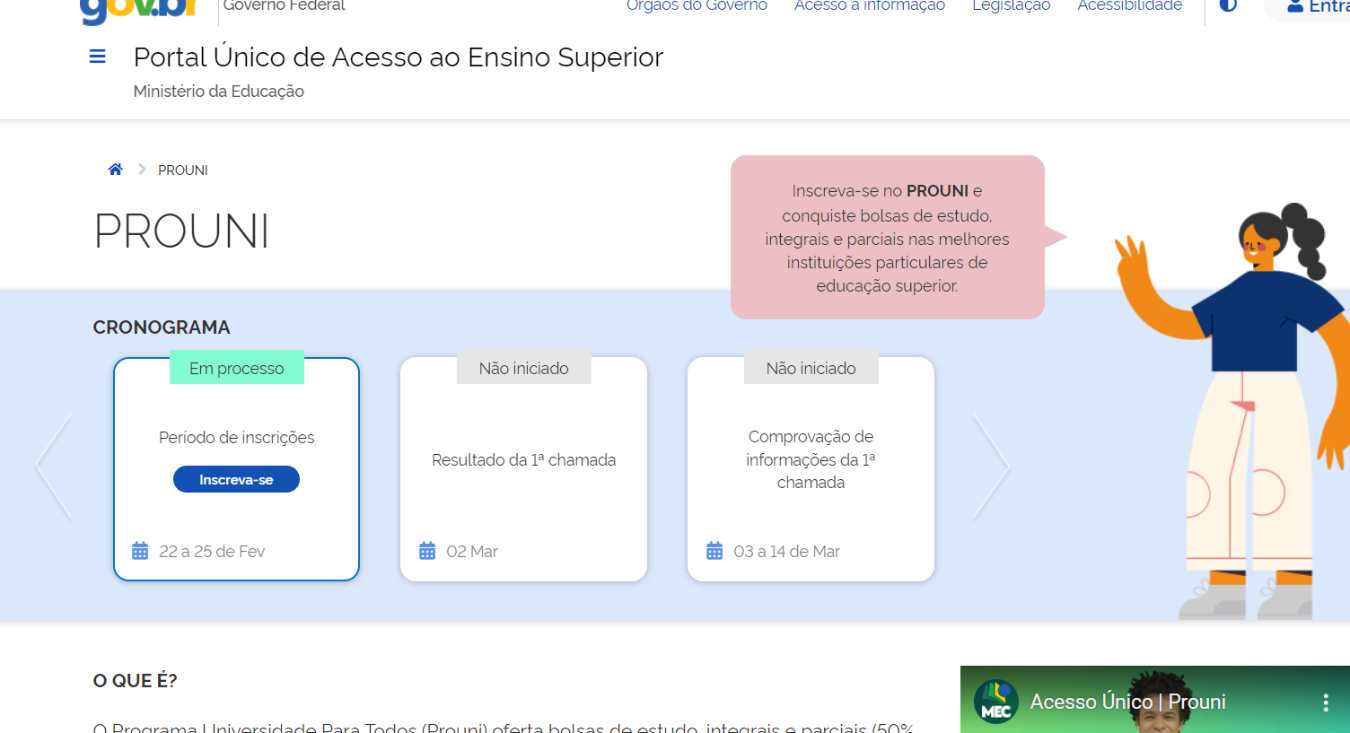
Task: Click the calendar icon next to 02 Mar
Action: [x=427, y=551]
